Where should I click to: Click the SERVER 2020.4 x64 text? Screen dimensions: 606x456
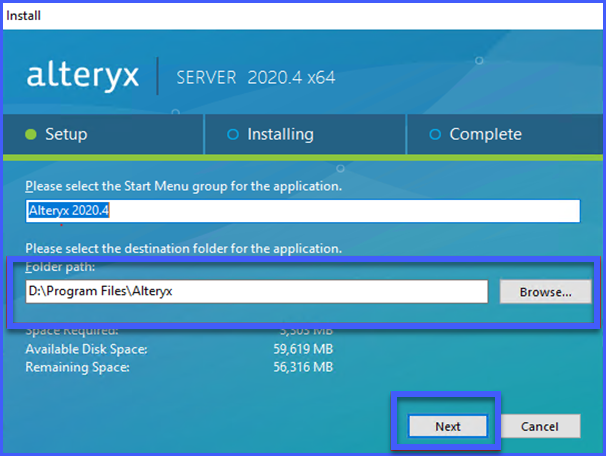coord(256,78)
